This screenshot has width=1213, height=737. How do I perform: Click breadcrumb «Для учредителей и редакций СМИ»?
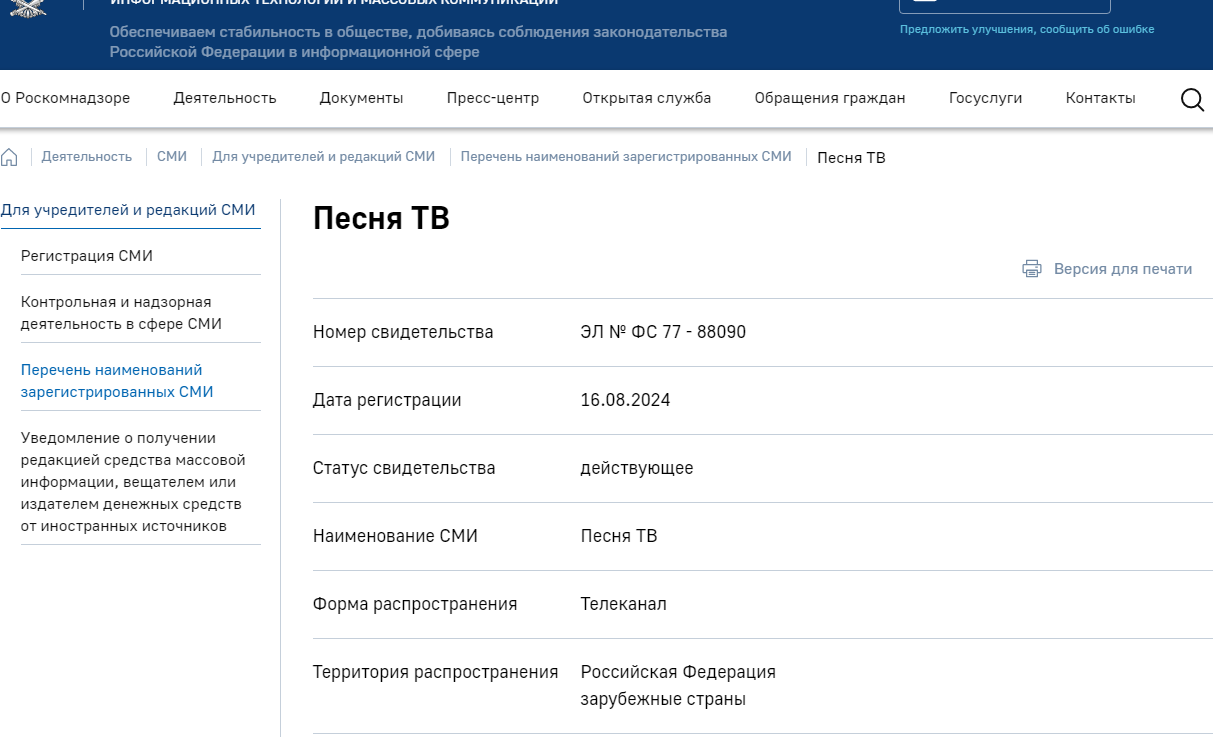(324, 157)
